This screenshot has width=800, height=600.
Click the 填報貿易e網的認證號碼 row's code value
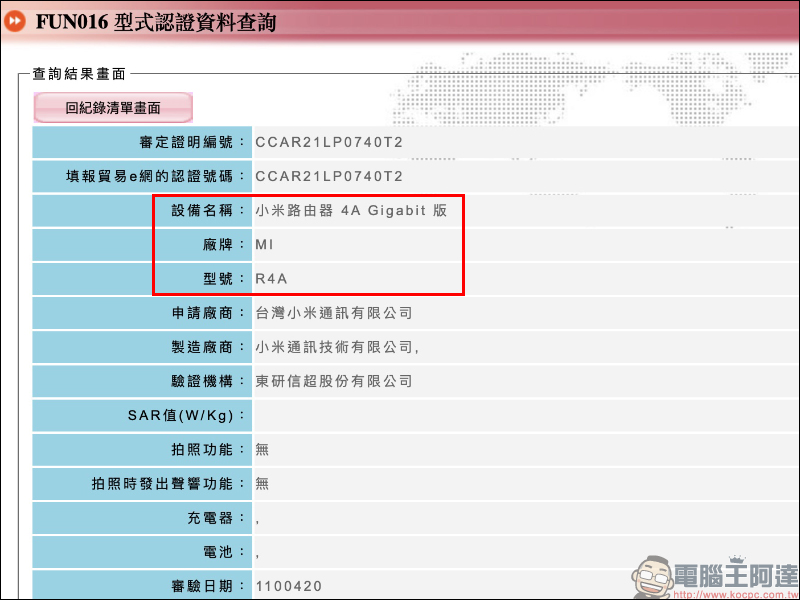point(329,177)
